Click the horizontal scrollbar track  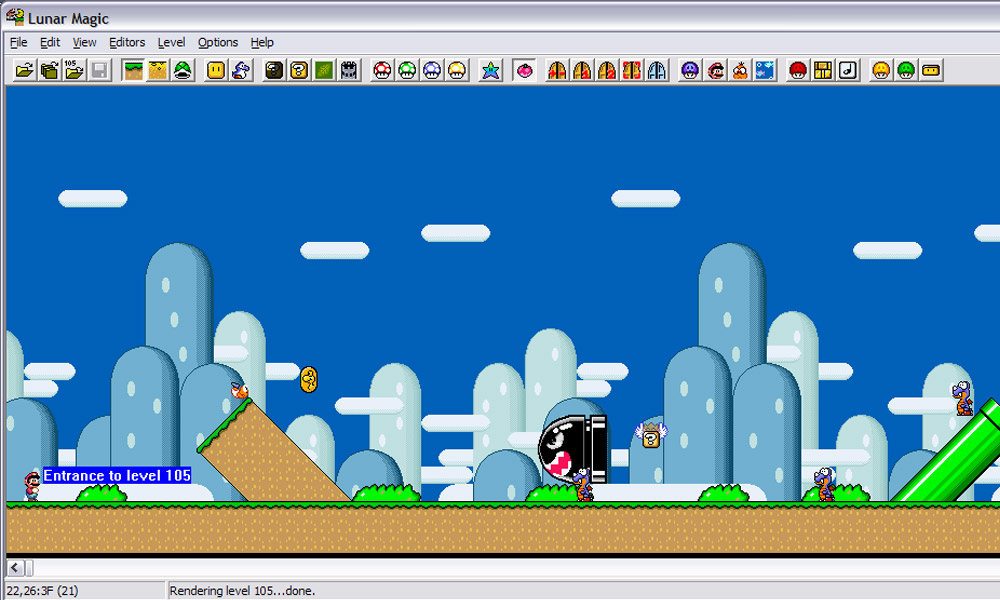(517, 567)
